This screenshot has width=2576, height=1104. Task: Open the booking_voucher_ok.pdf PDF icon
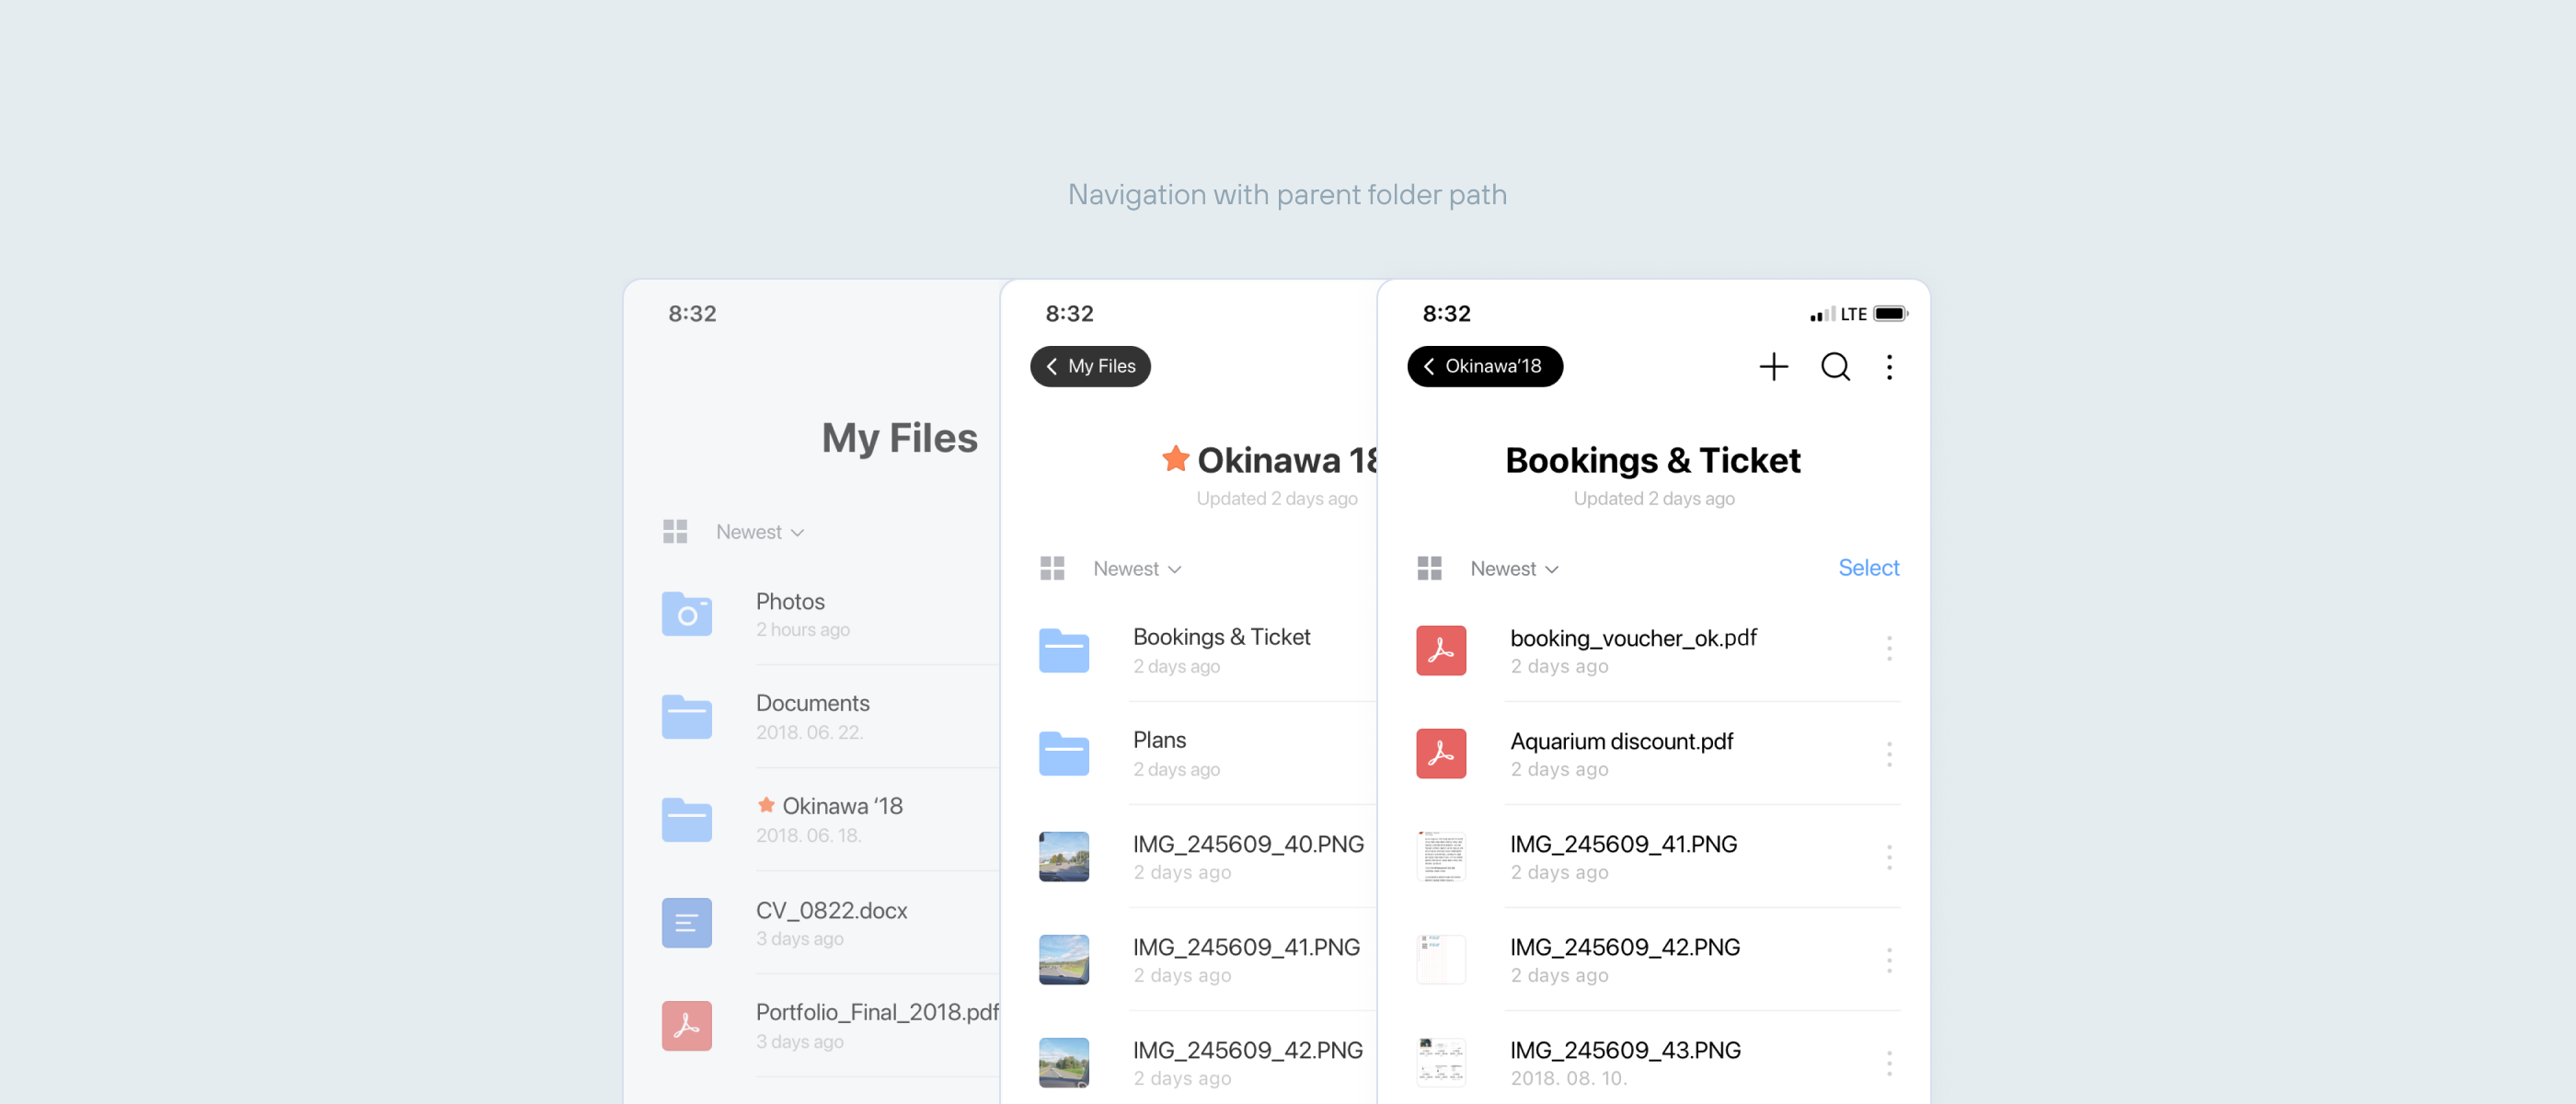coord(1441,651)
